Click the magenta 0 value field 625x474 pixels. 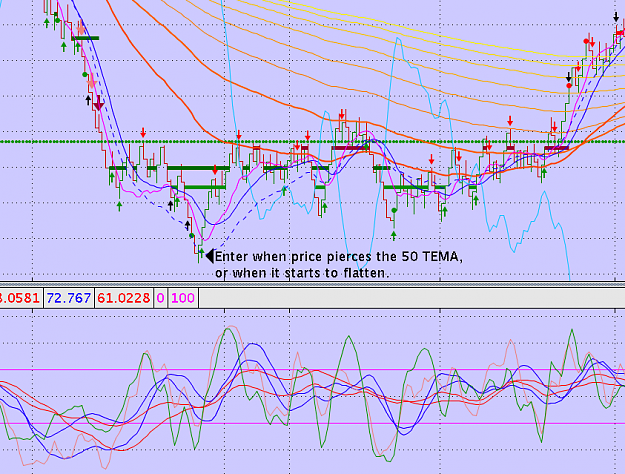pos(160,298)
